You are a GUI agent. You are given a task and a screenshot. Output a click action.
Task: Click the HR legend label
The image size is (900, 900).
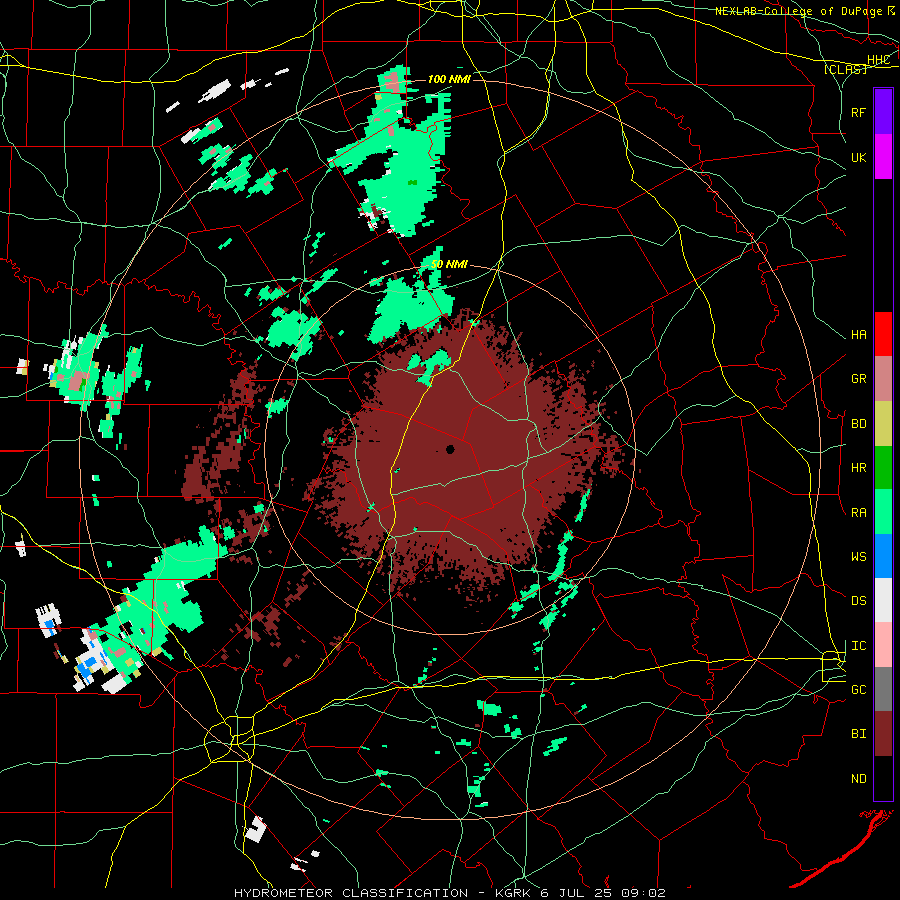click(x=858, y=468)
